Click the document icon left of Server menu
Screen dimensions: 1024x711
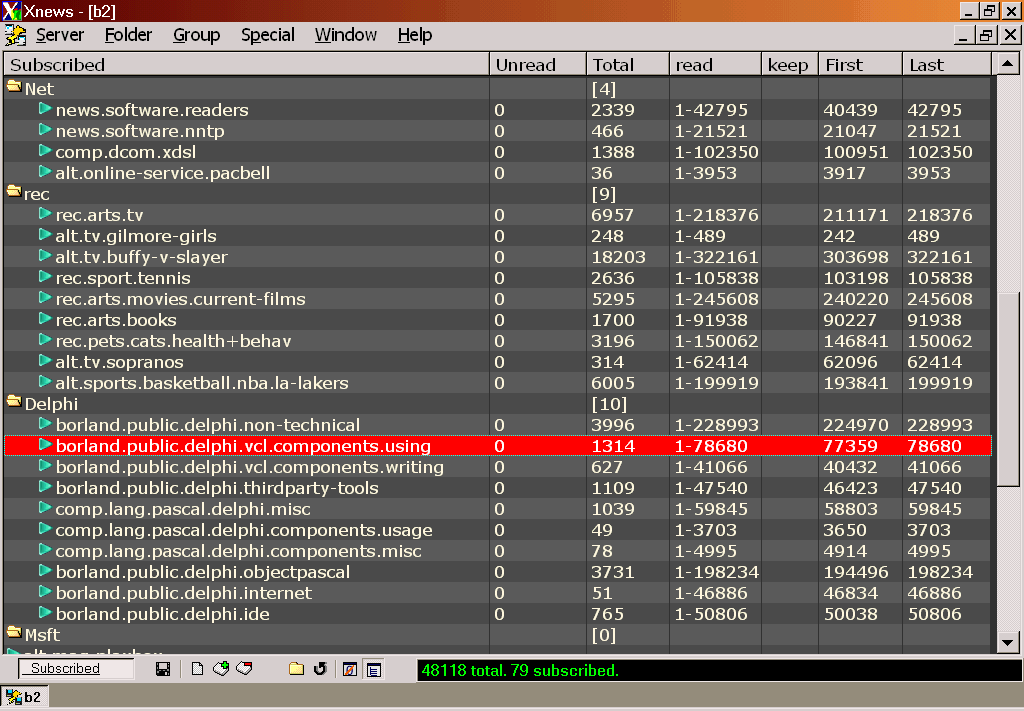point(15,35)
